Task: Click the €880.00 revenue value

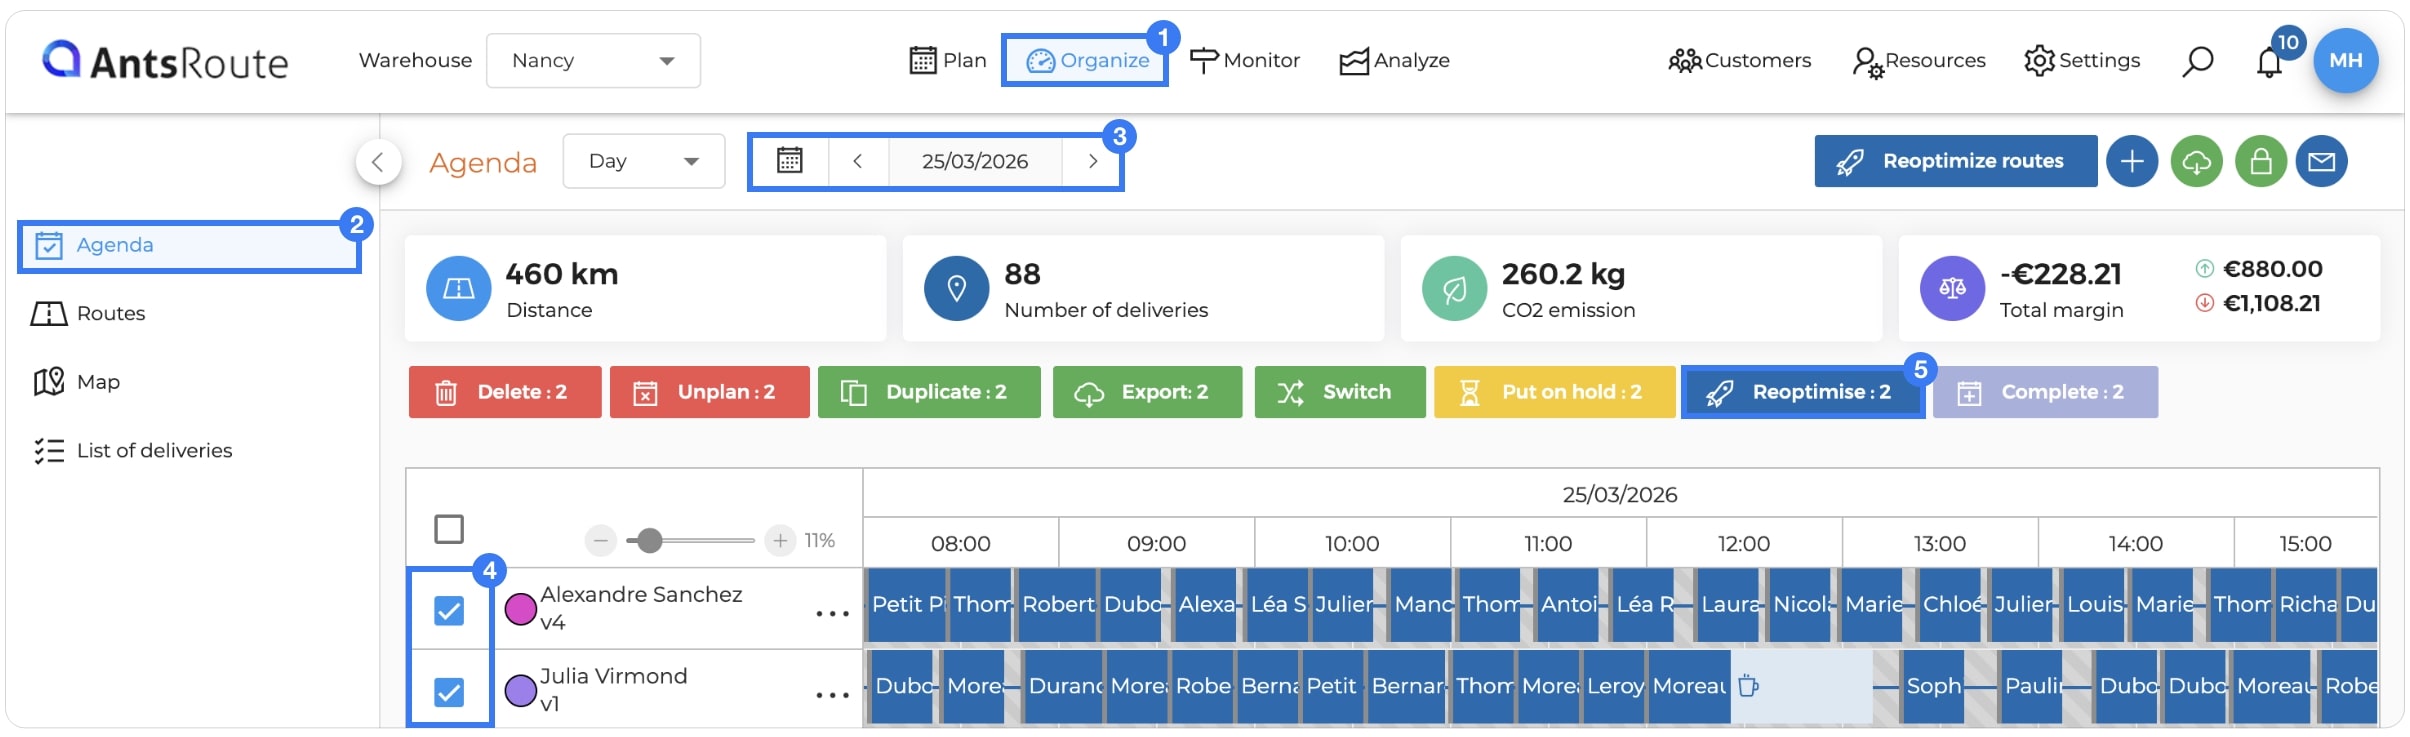Action: click(2272, 269)
